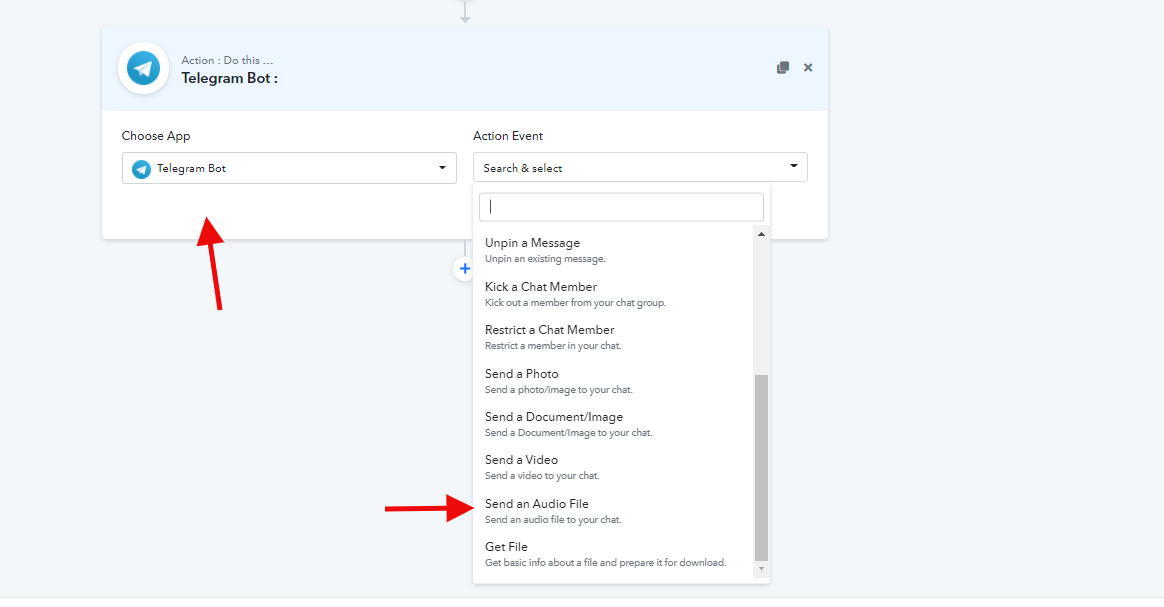Screen dimensions: 1164x607
Task: Click the dropdown list scroll-down arrow
Action: 761,569
